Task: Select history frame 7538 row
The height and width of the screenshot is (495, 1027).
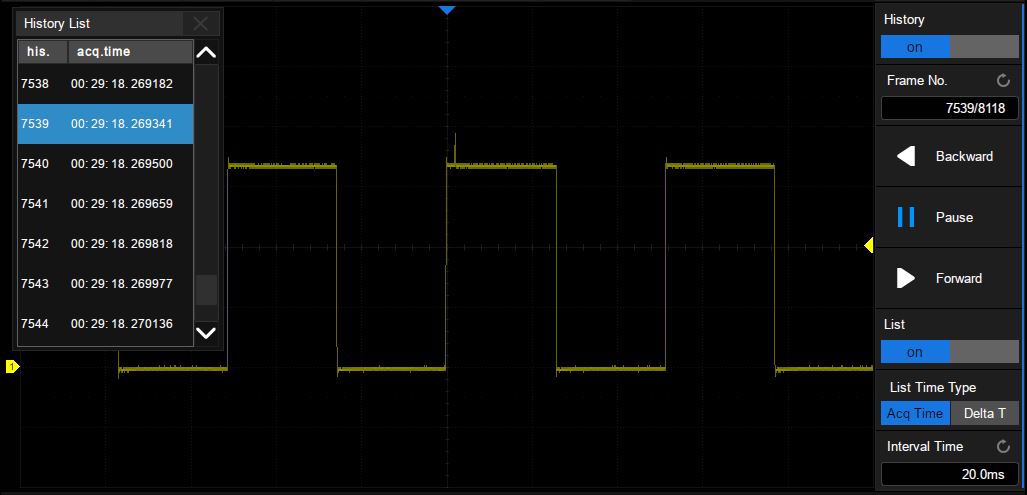Action: tap(106, 84)
